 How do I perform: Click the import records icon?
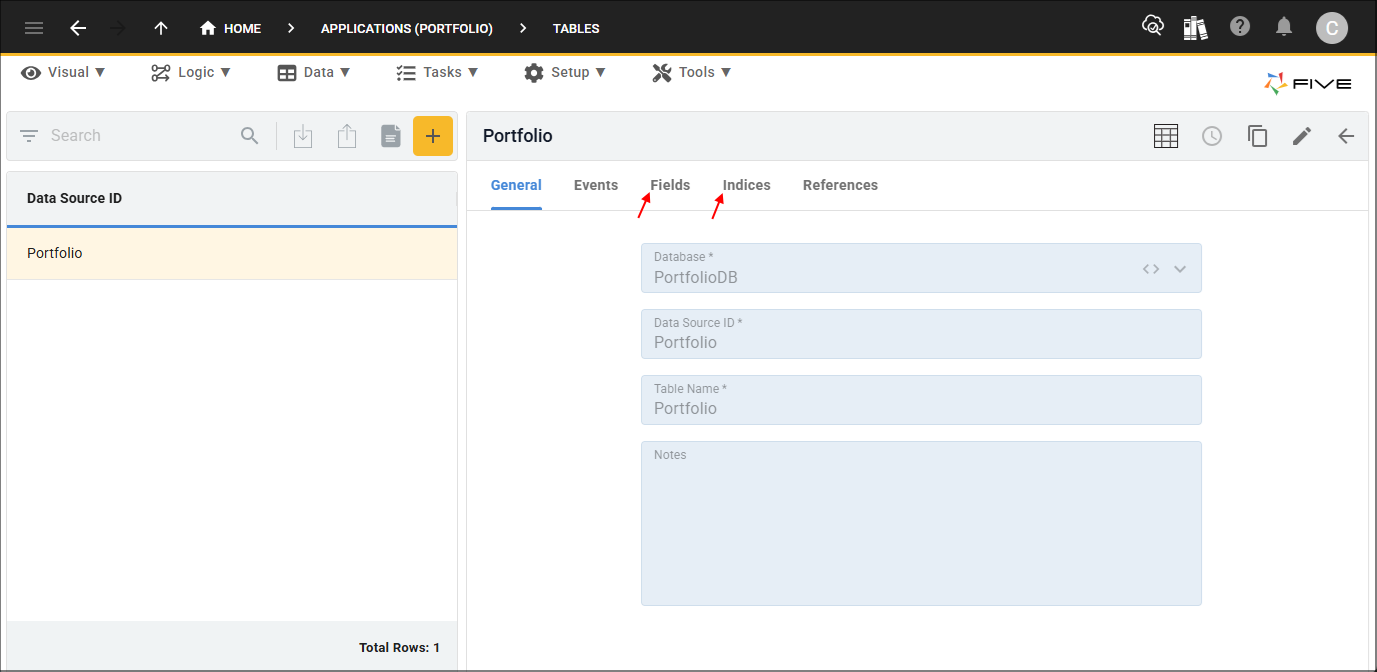[303, 135]
